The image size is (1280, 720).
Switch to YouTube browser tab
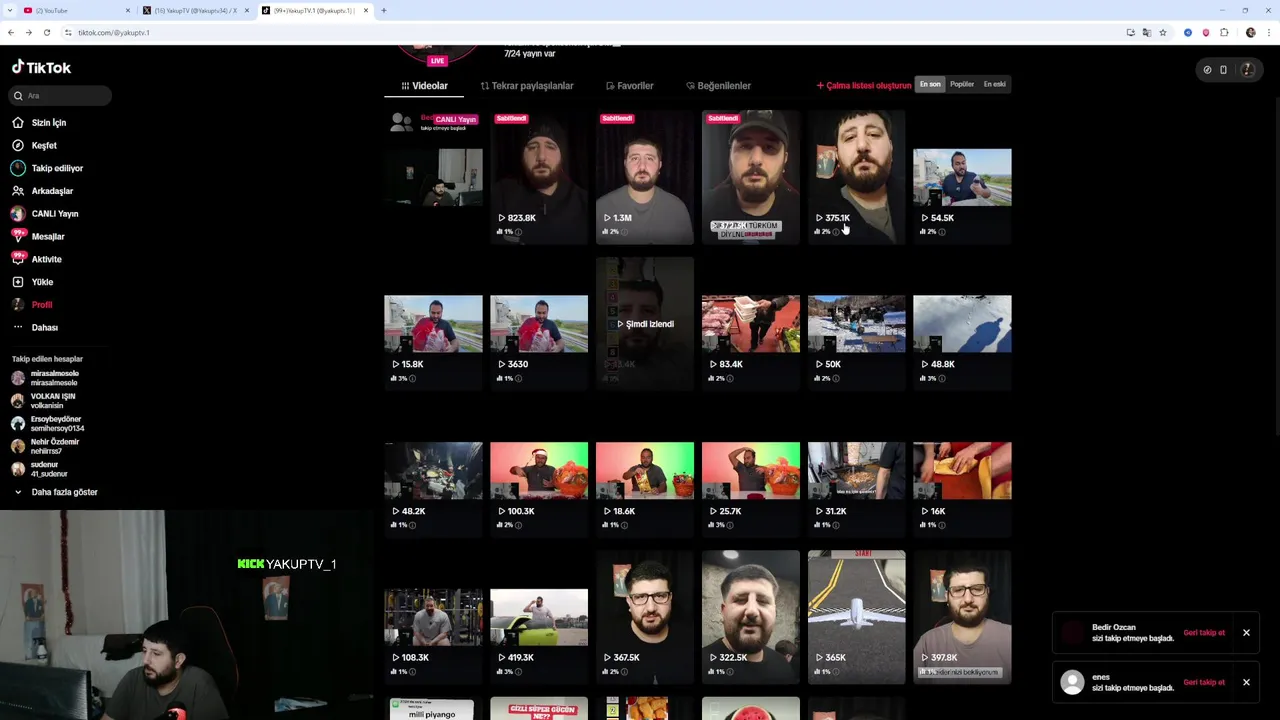coord(77,10)
